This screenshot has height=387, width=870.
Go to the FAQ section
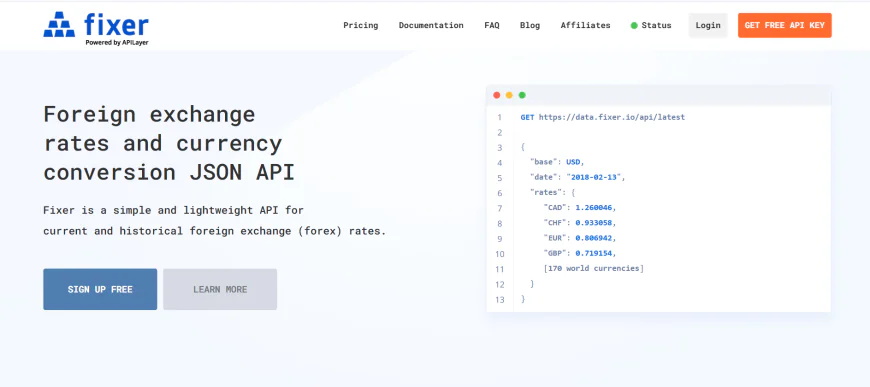pos(492,26)
